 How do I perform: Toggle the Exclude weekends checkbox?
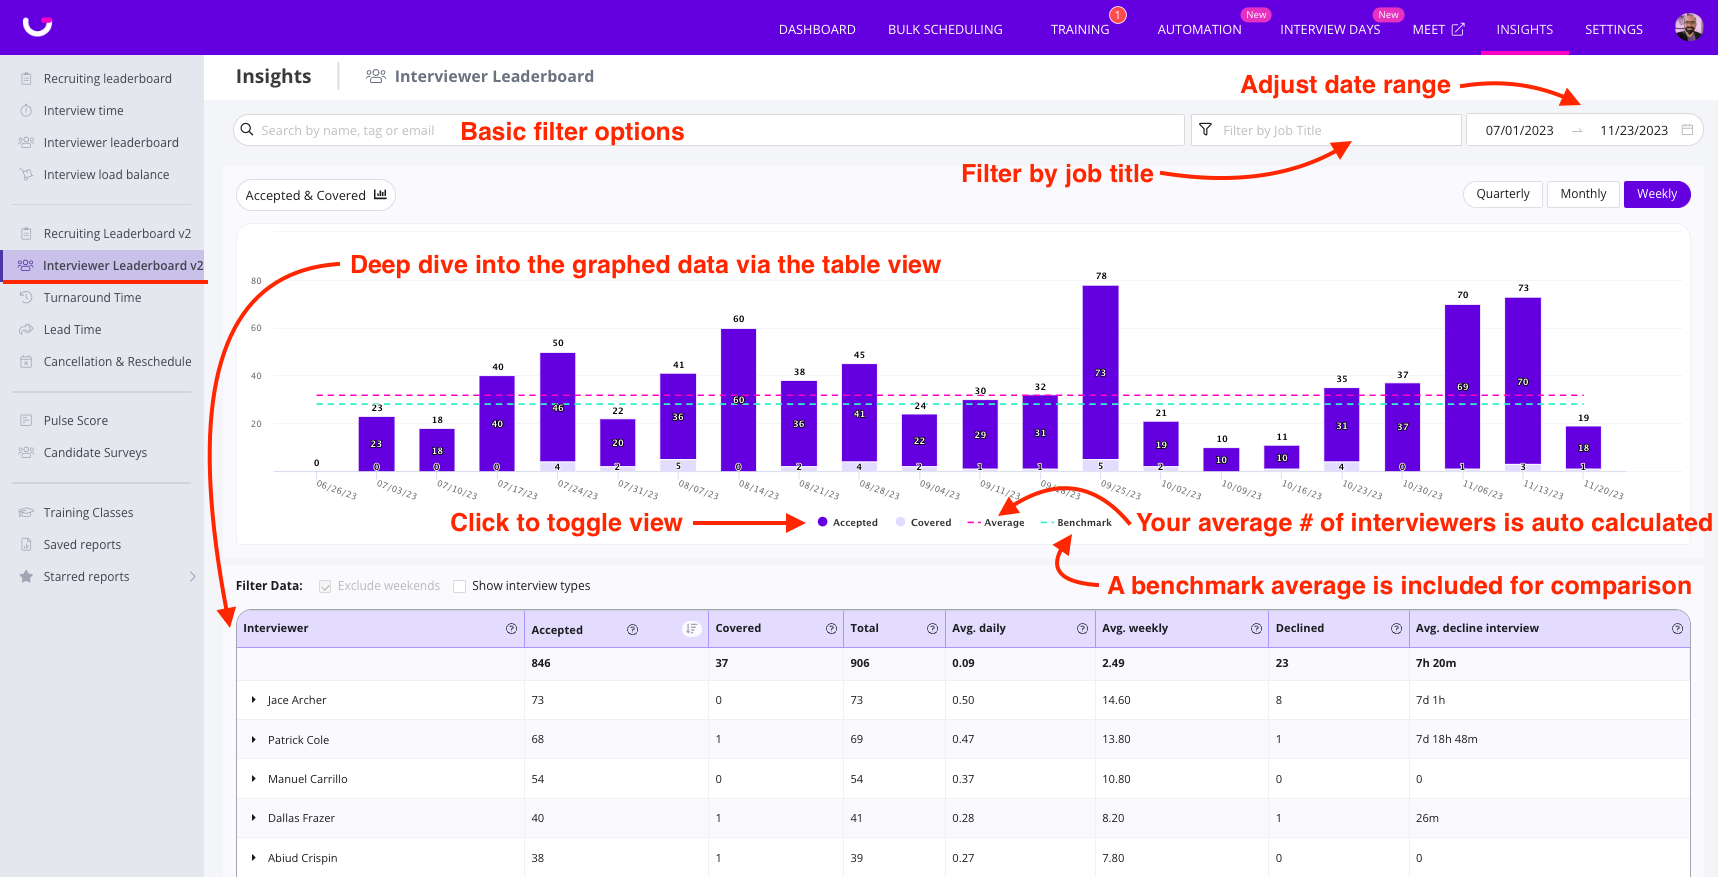pyautogui.click(x=325, y=586)
